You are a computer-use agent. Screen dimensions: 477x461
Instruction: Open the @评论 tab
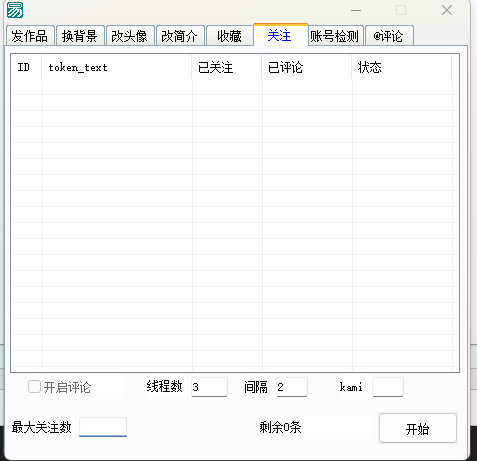pos(389,36)
